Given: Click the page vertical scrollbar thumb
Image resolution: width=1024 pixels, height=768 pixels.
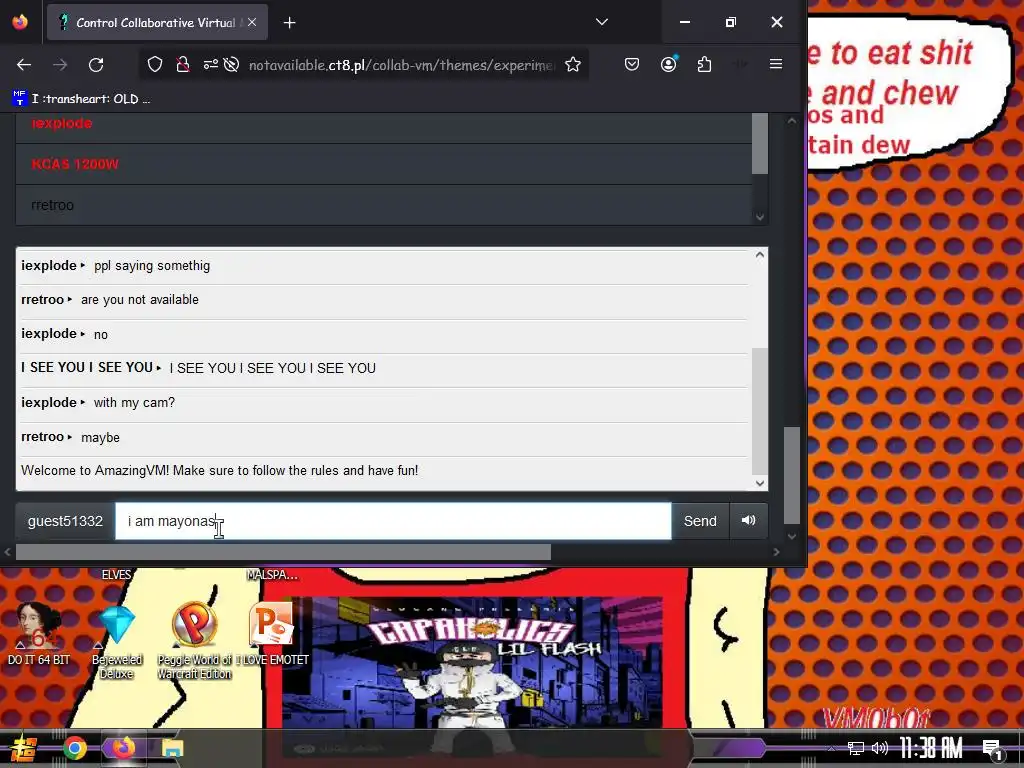Looking at the screenshot, I should 792,475.
